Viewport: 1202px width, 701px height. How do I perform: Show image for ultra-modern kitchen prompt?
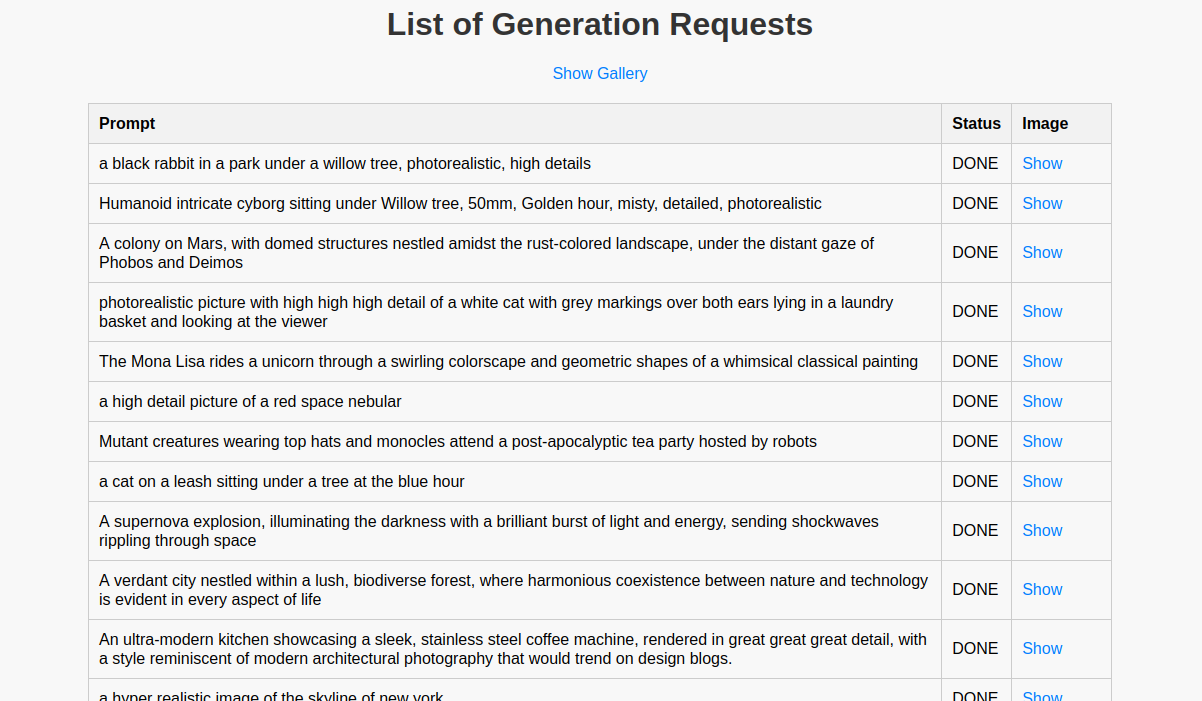(x=1042, y=648)
